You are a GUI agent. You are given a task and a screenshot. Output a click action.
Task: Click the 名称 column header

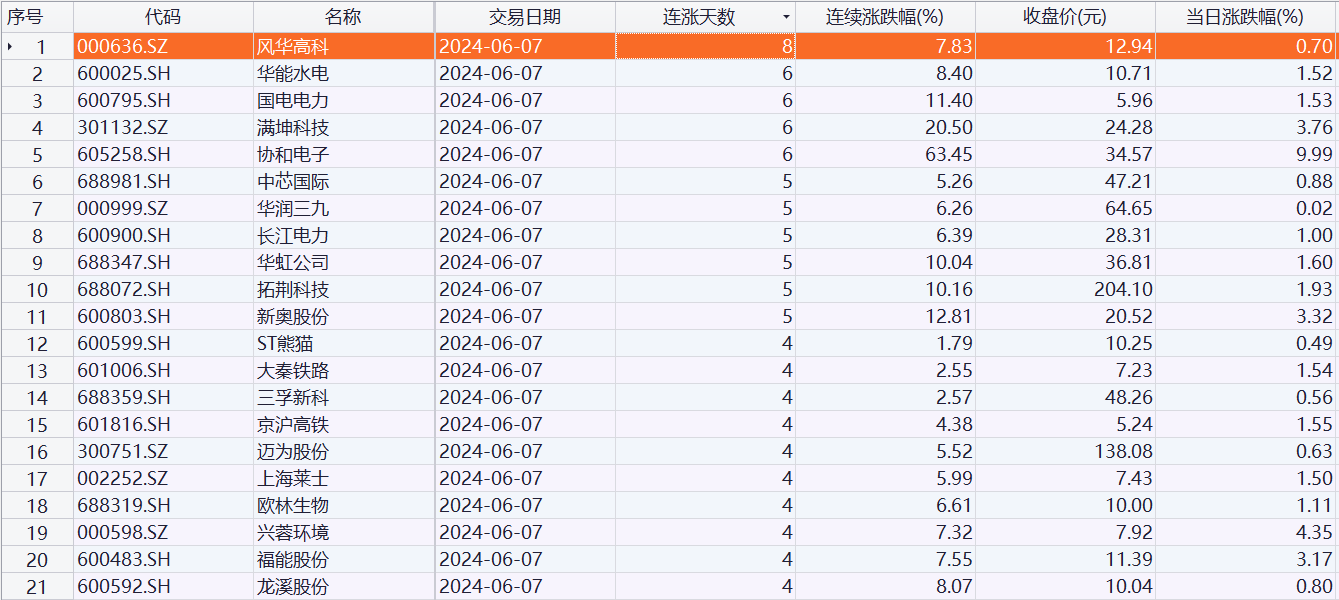coord(343,17)
